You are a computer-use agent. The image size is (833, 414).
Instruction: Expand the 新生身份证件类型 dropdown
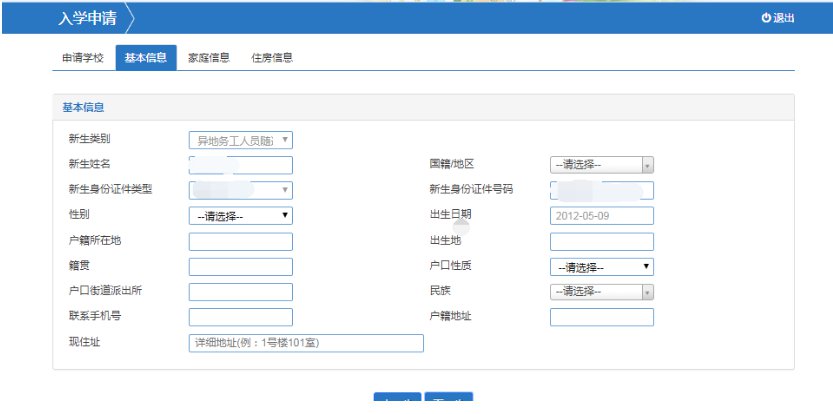(x=240, y=190)
